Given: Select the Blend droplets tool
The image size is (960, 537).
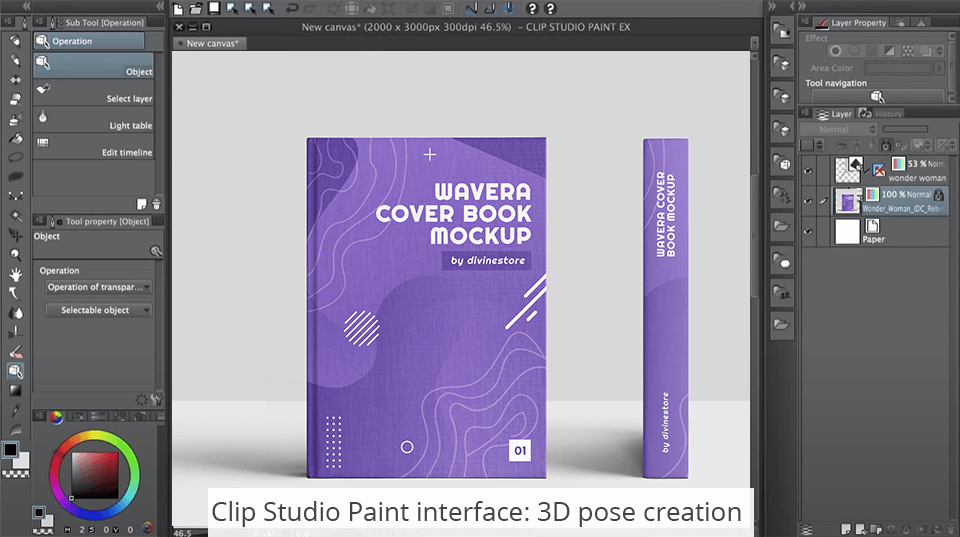Looking at the screenshot, I should (x=15, y=313).
